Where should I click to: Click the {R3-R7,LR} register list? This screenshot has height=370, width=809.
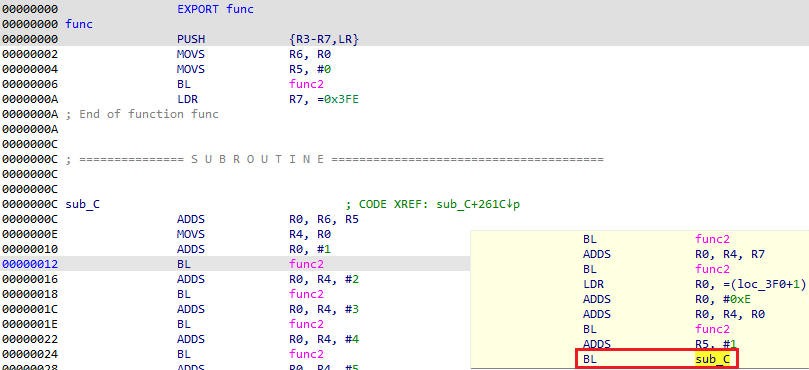[x=324, y=39]
